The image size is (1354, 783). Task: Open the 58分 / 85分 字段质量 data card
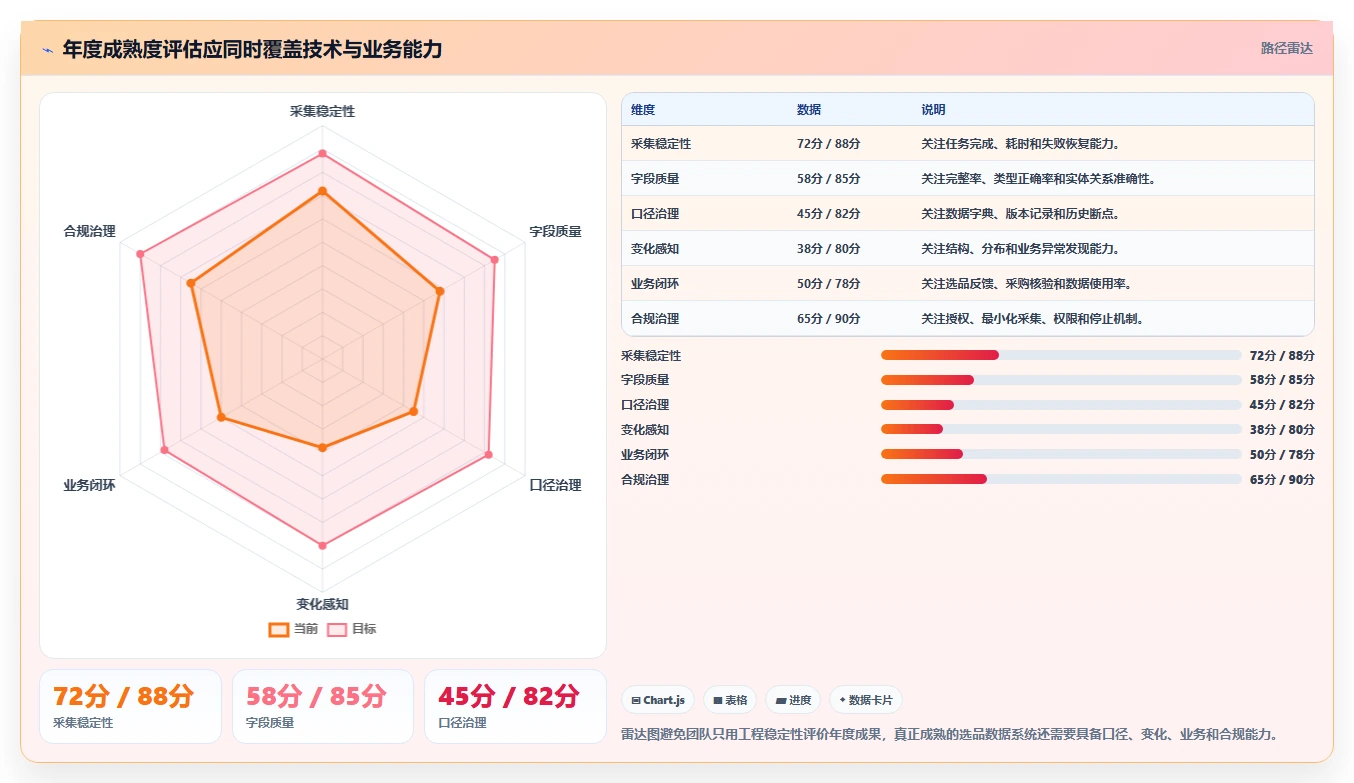pyautogui.click(x=323, y=706)
